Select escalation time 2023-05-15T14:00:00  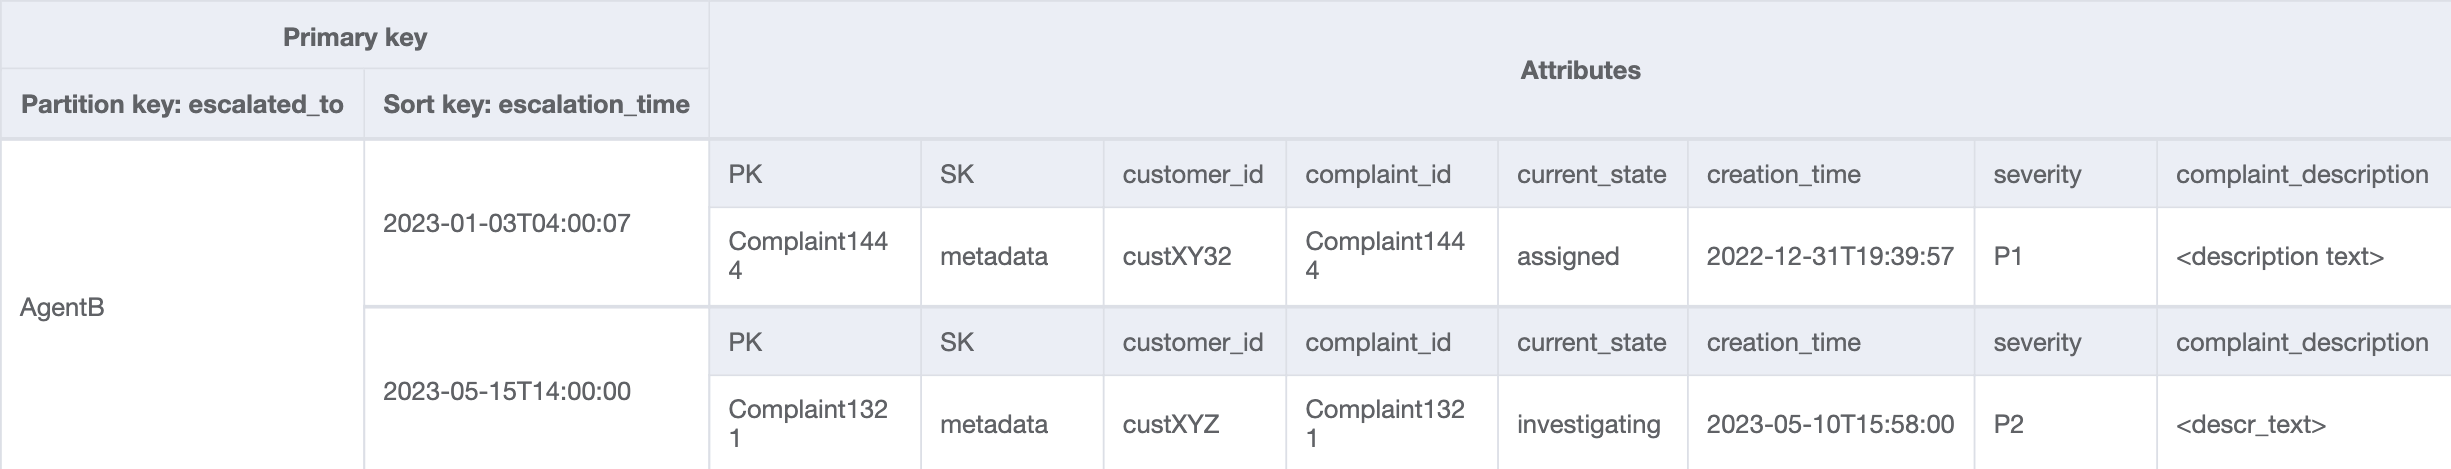[x=506, y=391]
